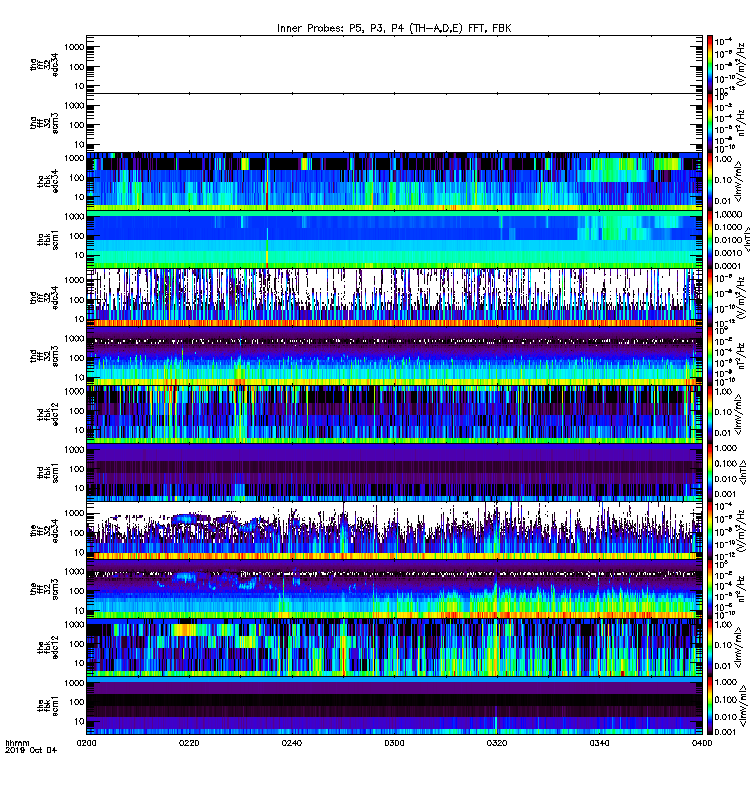Click the '<|mV/m|>' unit label beside tha fbk edc34

738,181
